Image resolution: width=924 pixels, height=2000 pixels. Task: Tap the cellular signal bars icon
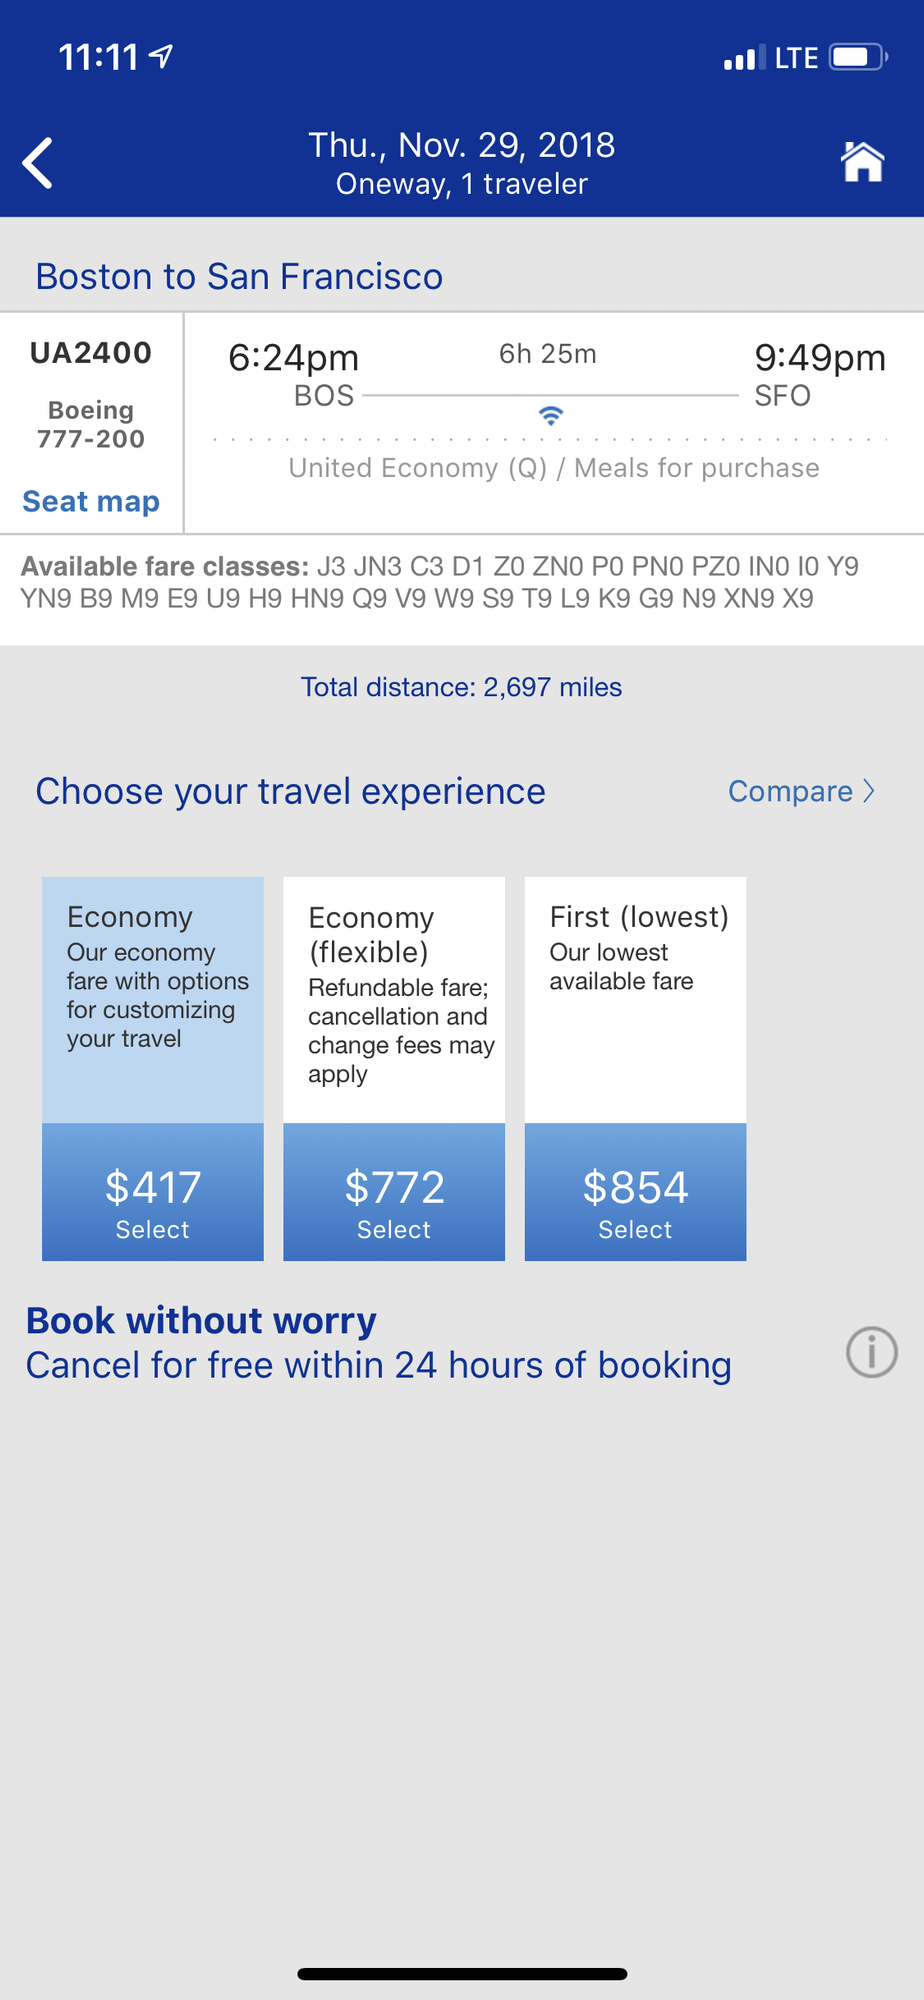point(745,58)
